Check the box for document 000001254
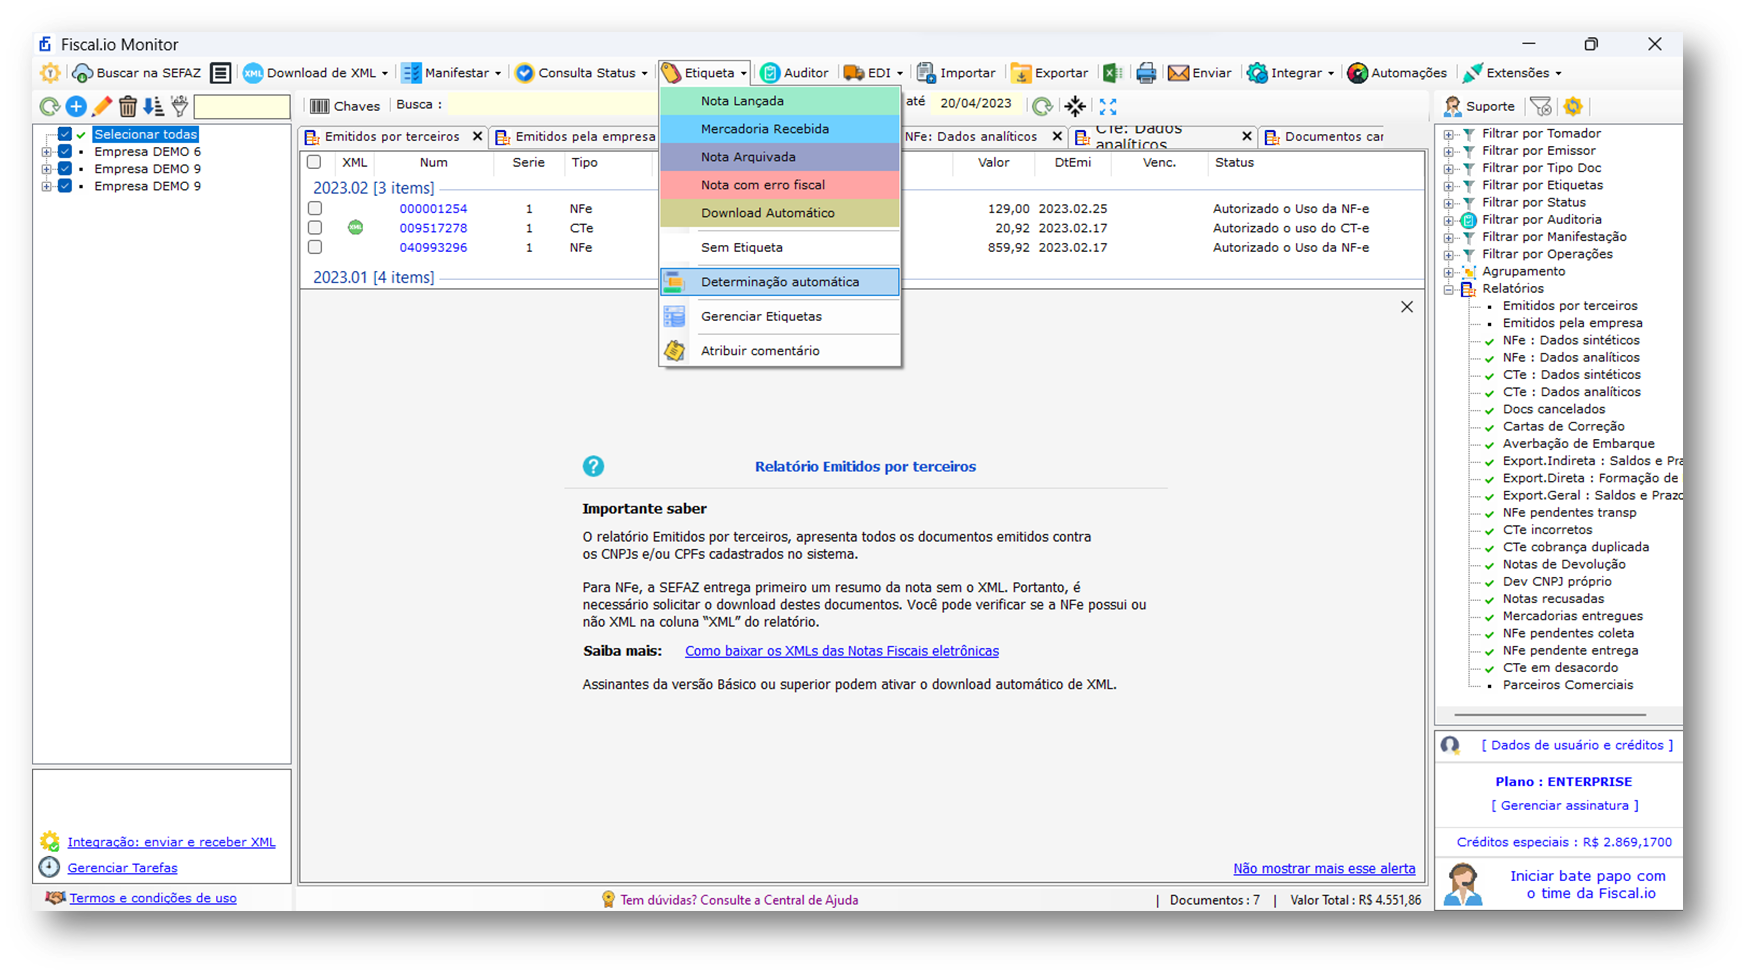Image resolution: width=1748 pixels, height=976 pixels. point(315,209)
